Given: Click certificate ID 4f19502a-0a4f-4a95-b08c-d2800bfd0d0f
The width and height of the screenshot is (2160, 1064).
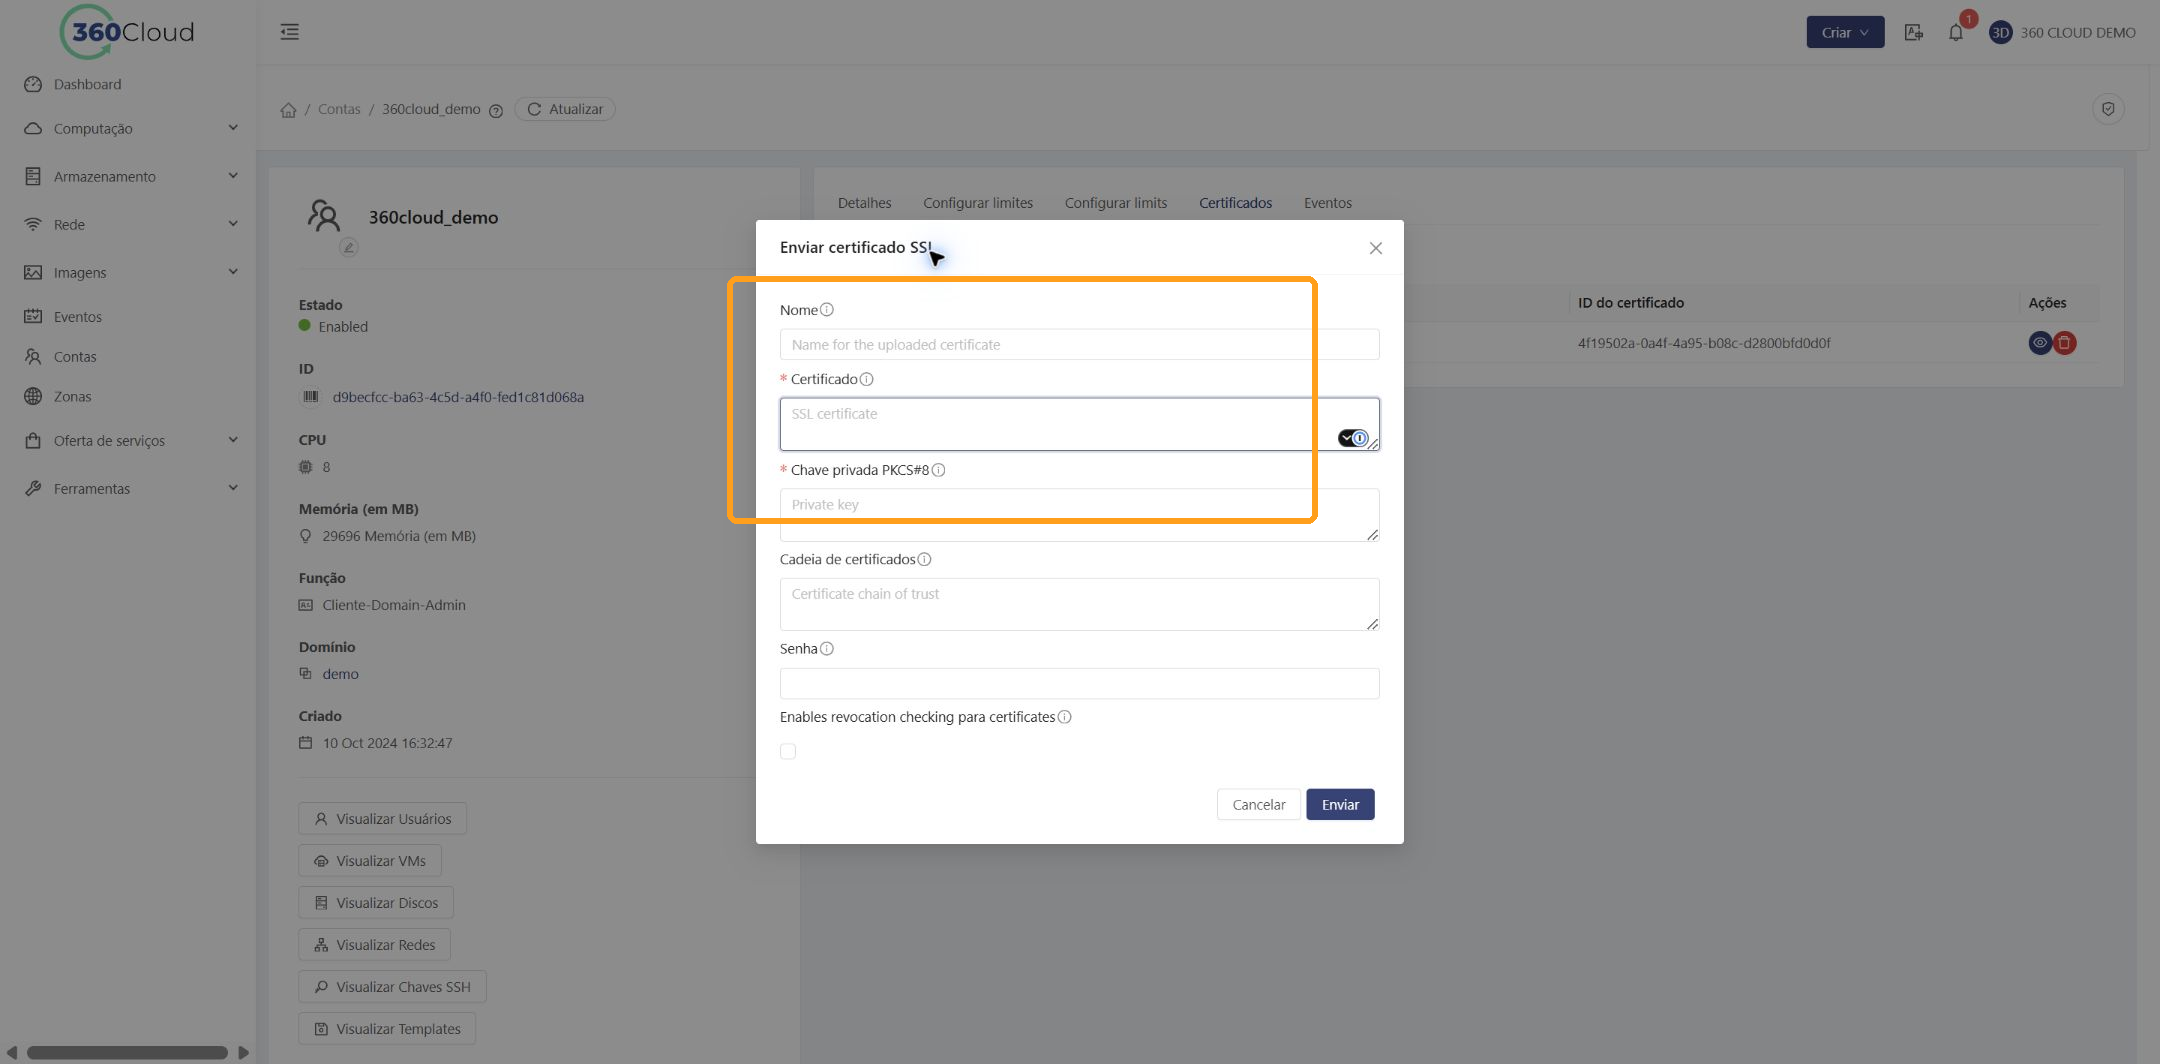Looking at the screenshot, I should 1704,343.
